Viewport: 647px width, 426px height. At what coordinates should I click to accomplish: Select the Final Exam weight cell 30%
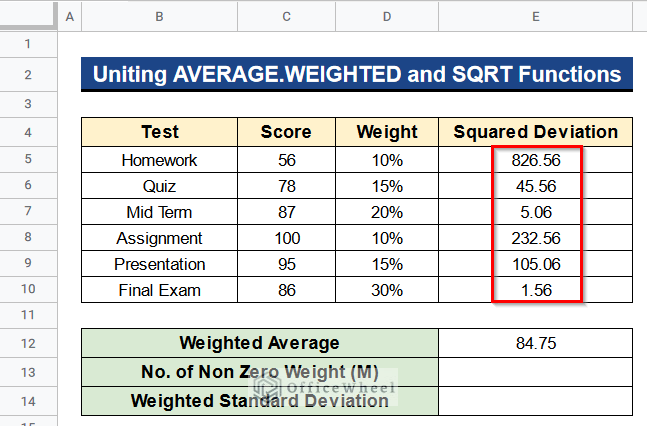387,290
